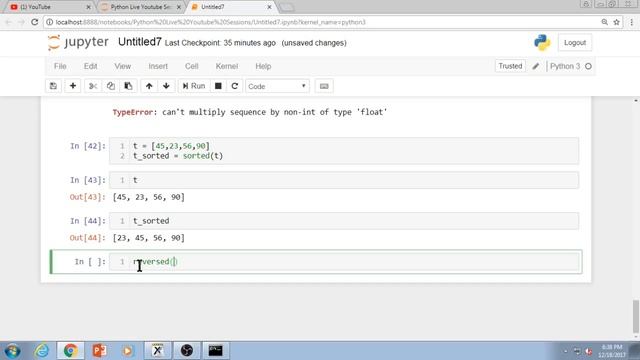This screenshot has height=360, width=640.
Task: Move selected cell down arrow
Action: point(166,86)
